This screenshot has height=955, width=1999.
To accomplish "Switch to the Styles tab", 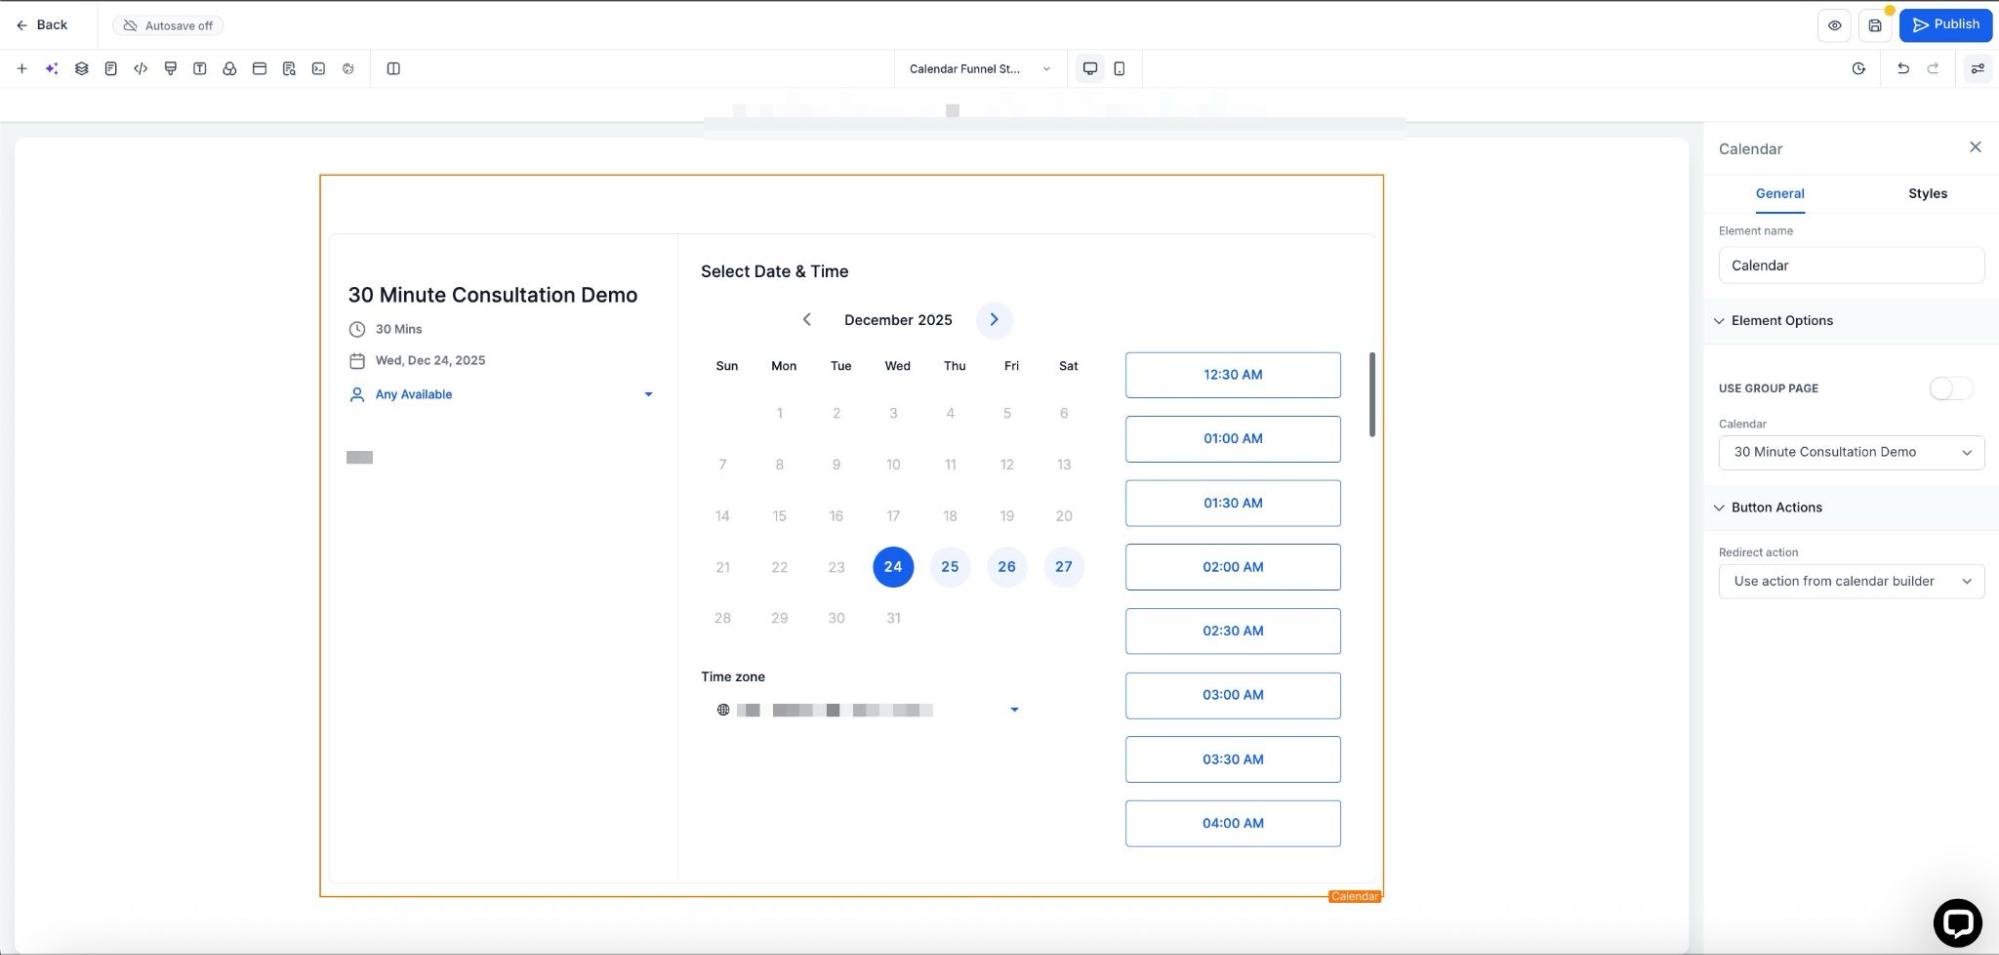I will (x=1926, y=194).
